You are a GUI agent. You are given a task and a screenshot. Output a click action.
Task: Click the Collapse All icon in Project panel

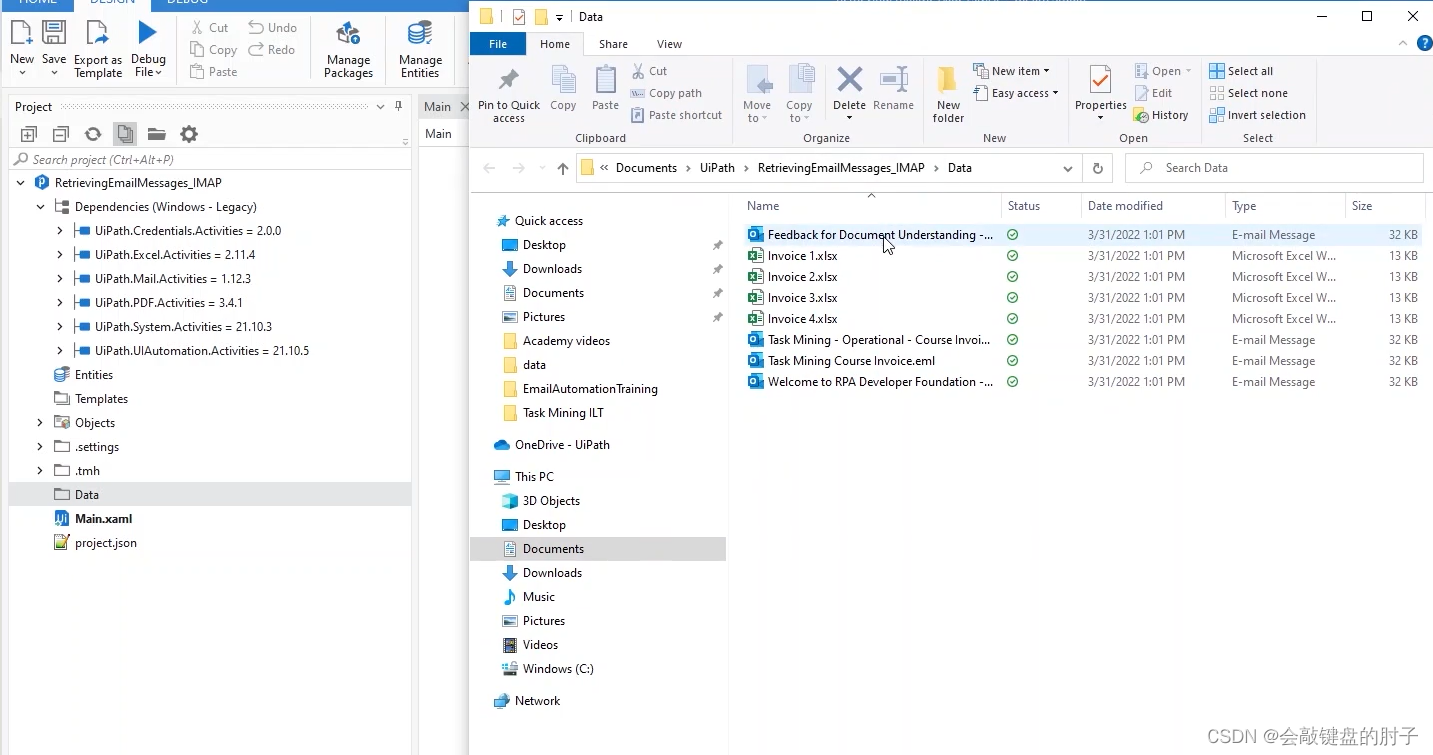coord(61,134)
